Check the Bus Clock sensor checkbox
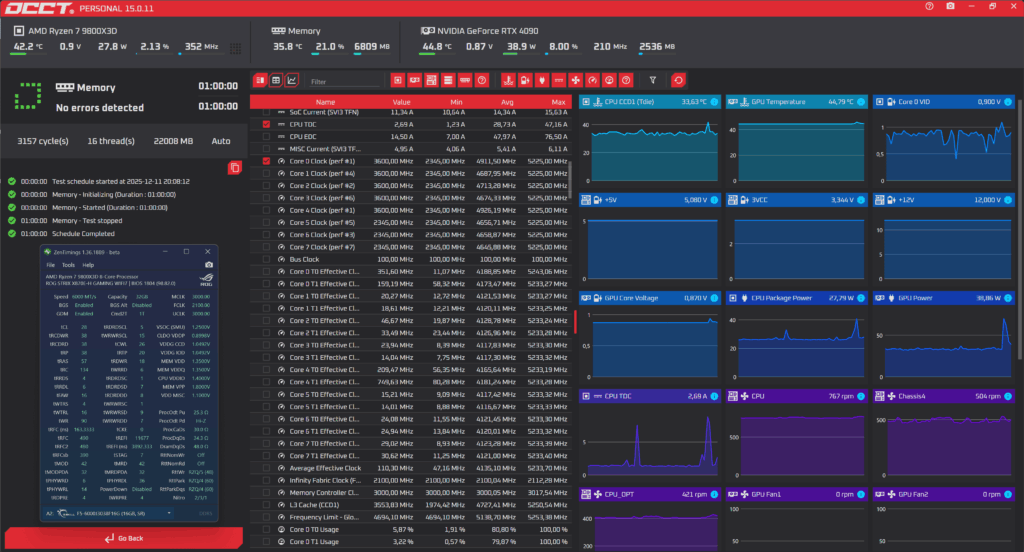This screenshot has width=1024, height=552. tap(266, 259)
